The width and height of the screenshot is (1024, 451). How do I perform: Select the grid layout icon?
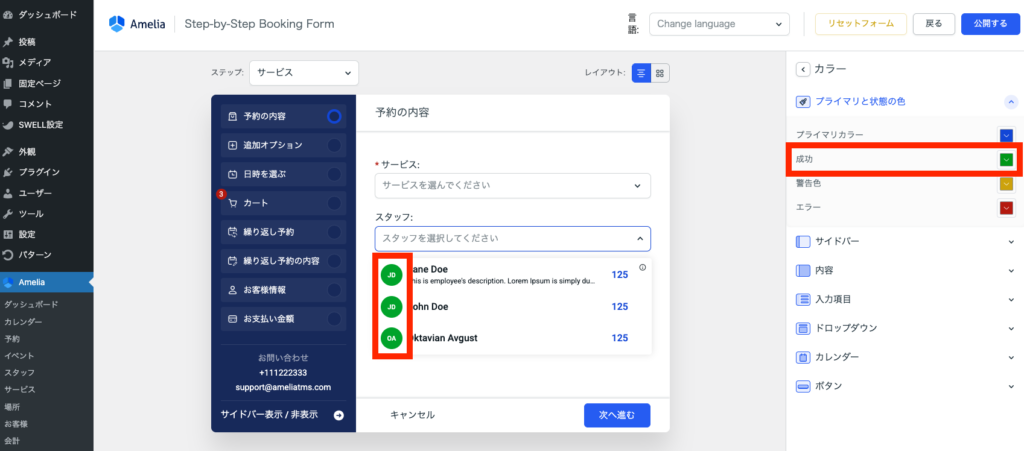(661, 73)
